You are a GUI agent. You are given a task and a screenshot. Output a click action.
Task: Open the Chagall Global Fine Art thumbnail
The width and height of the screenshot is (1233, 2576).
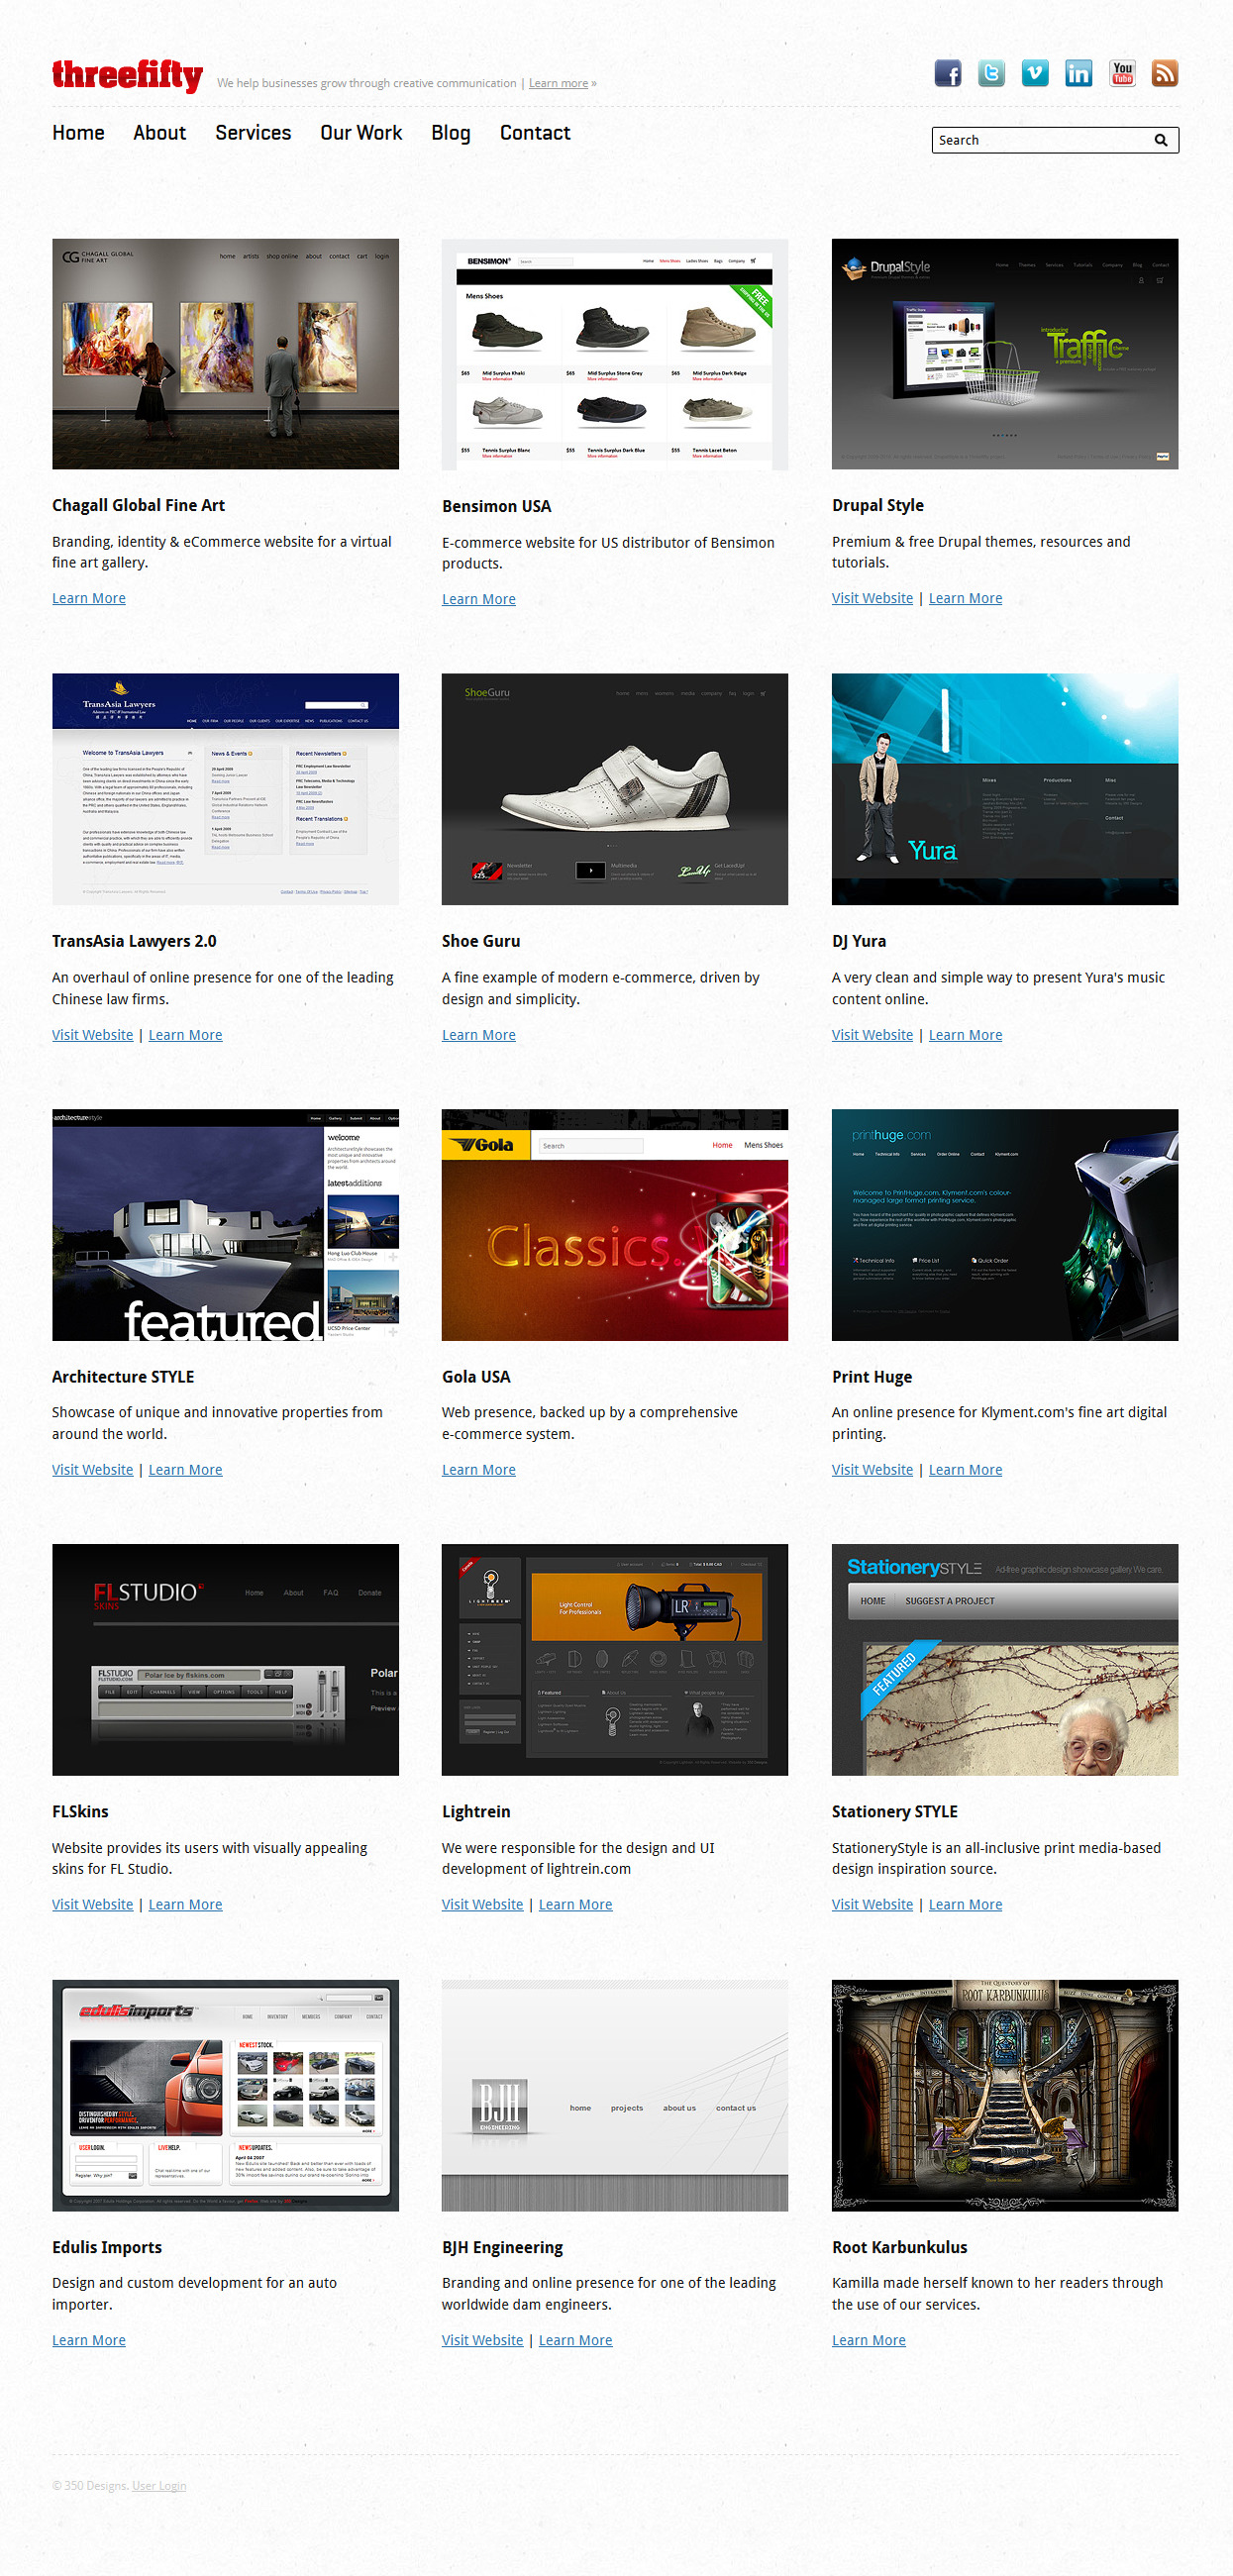(x=225, y=354)
